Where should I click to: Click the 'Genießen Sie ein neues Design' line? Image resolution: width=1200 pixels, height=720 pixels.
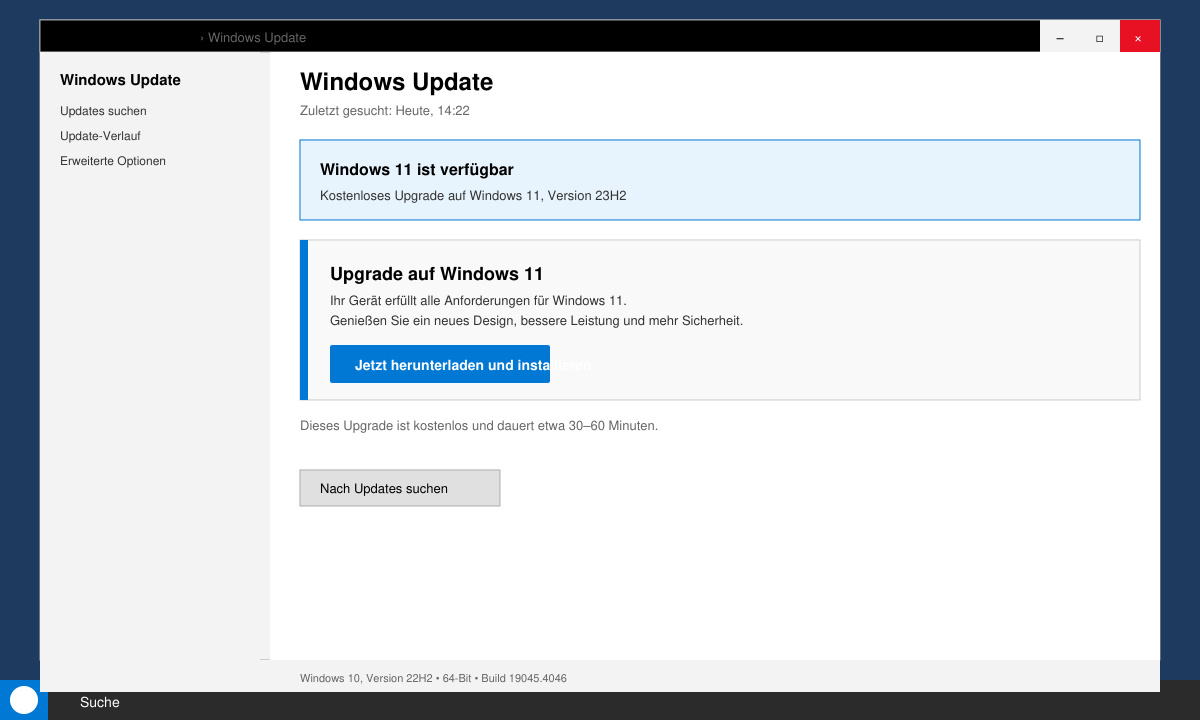536,321
